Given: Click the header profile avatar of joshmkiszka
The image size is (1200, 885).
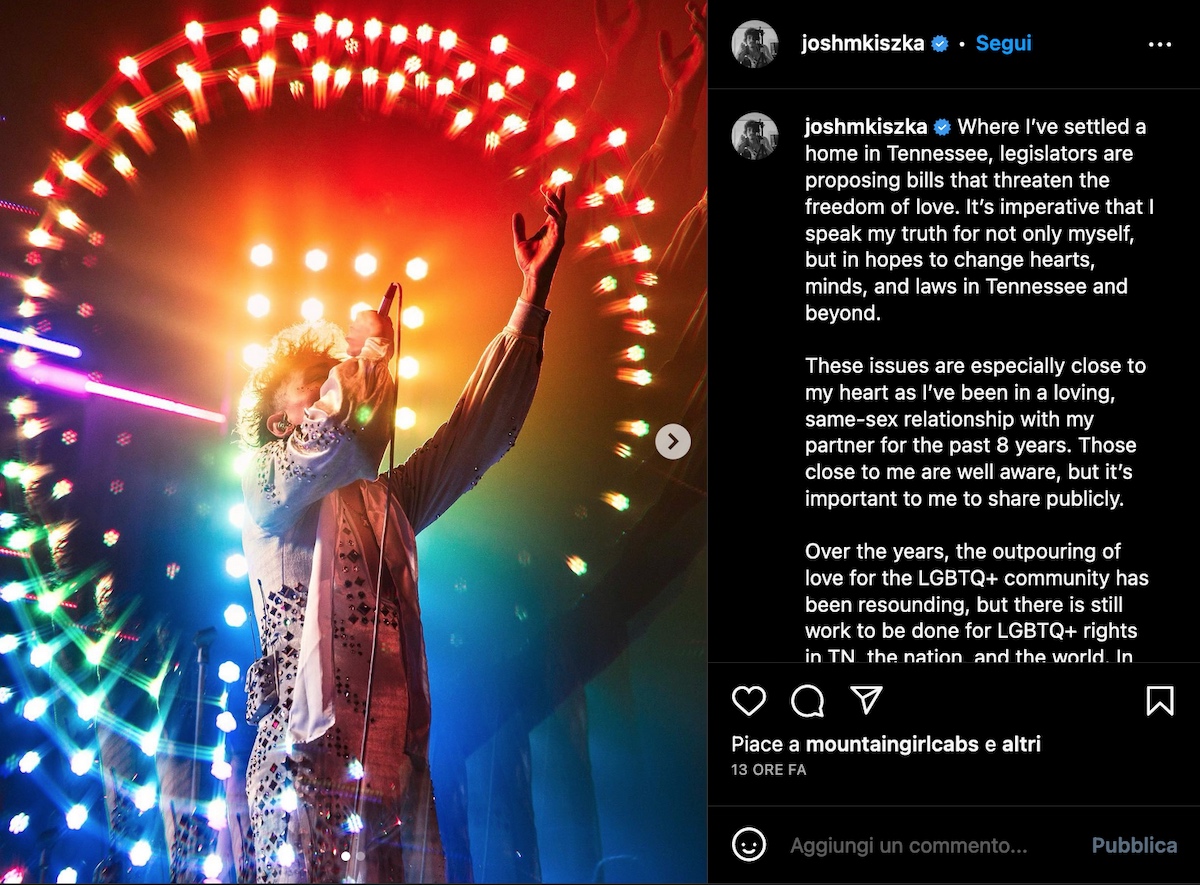Looking at the screenshot, I should click(x=755, y=44).
